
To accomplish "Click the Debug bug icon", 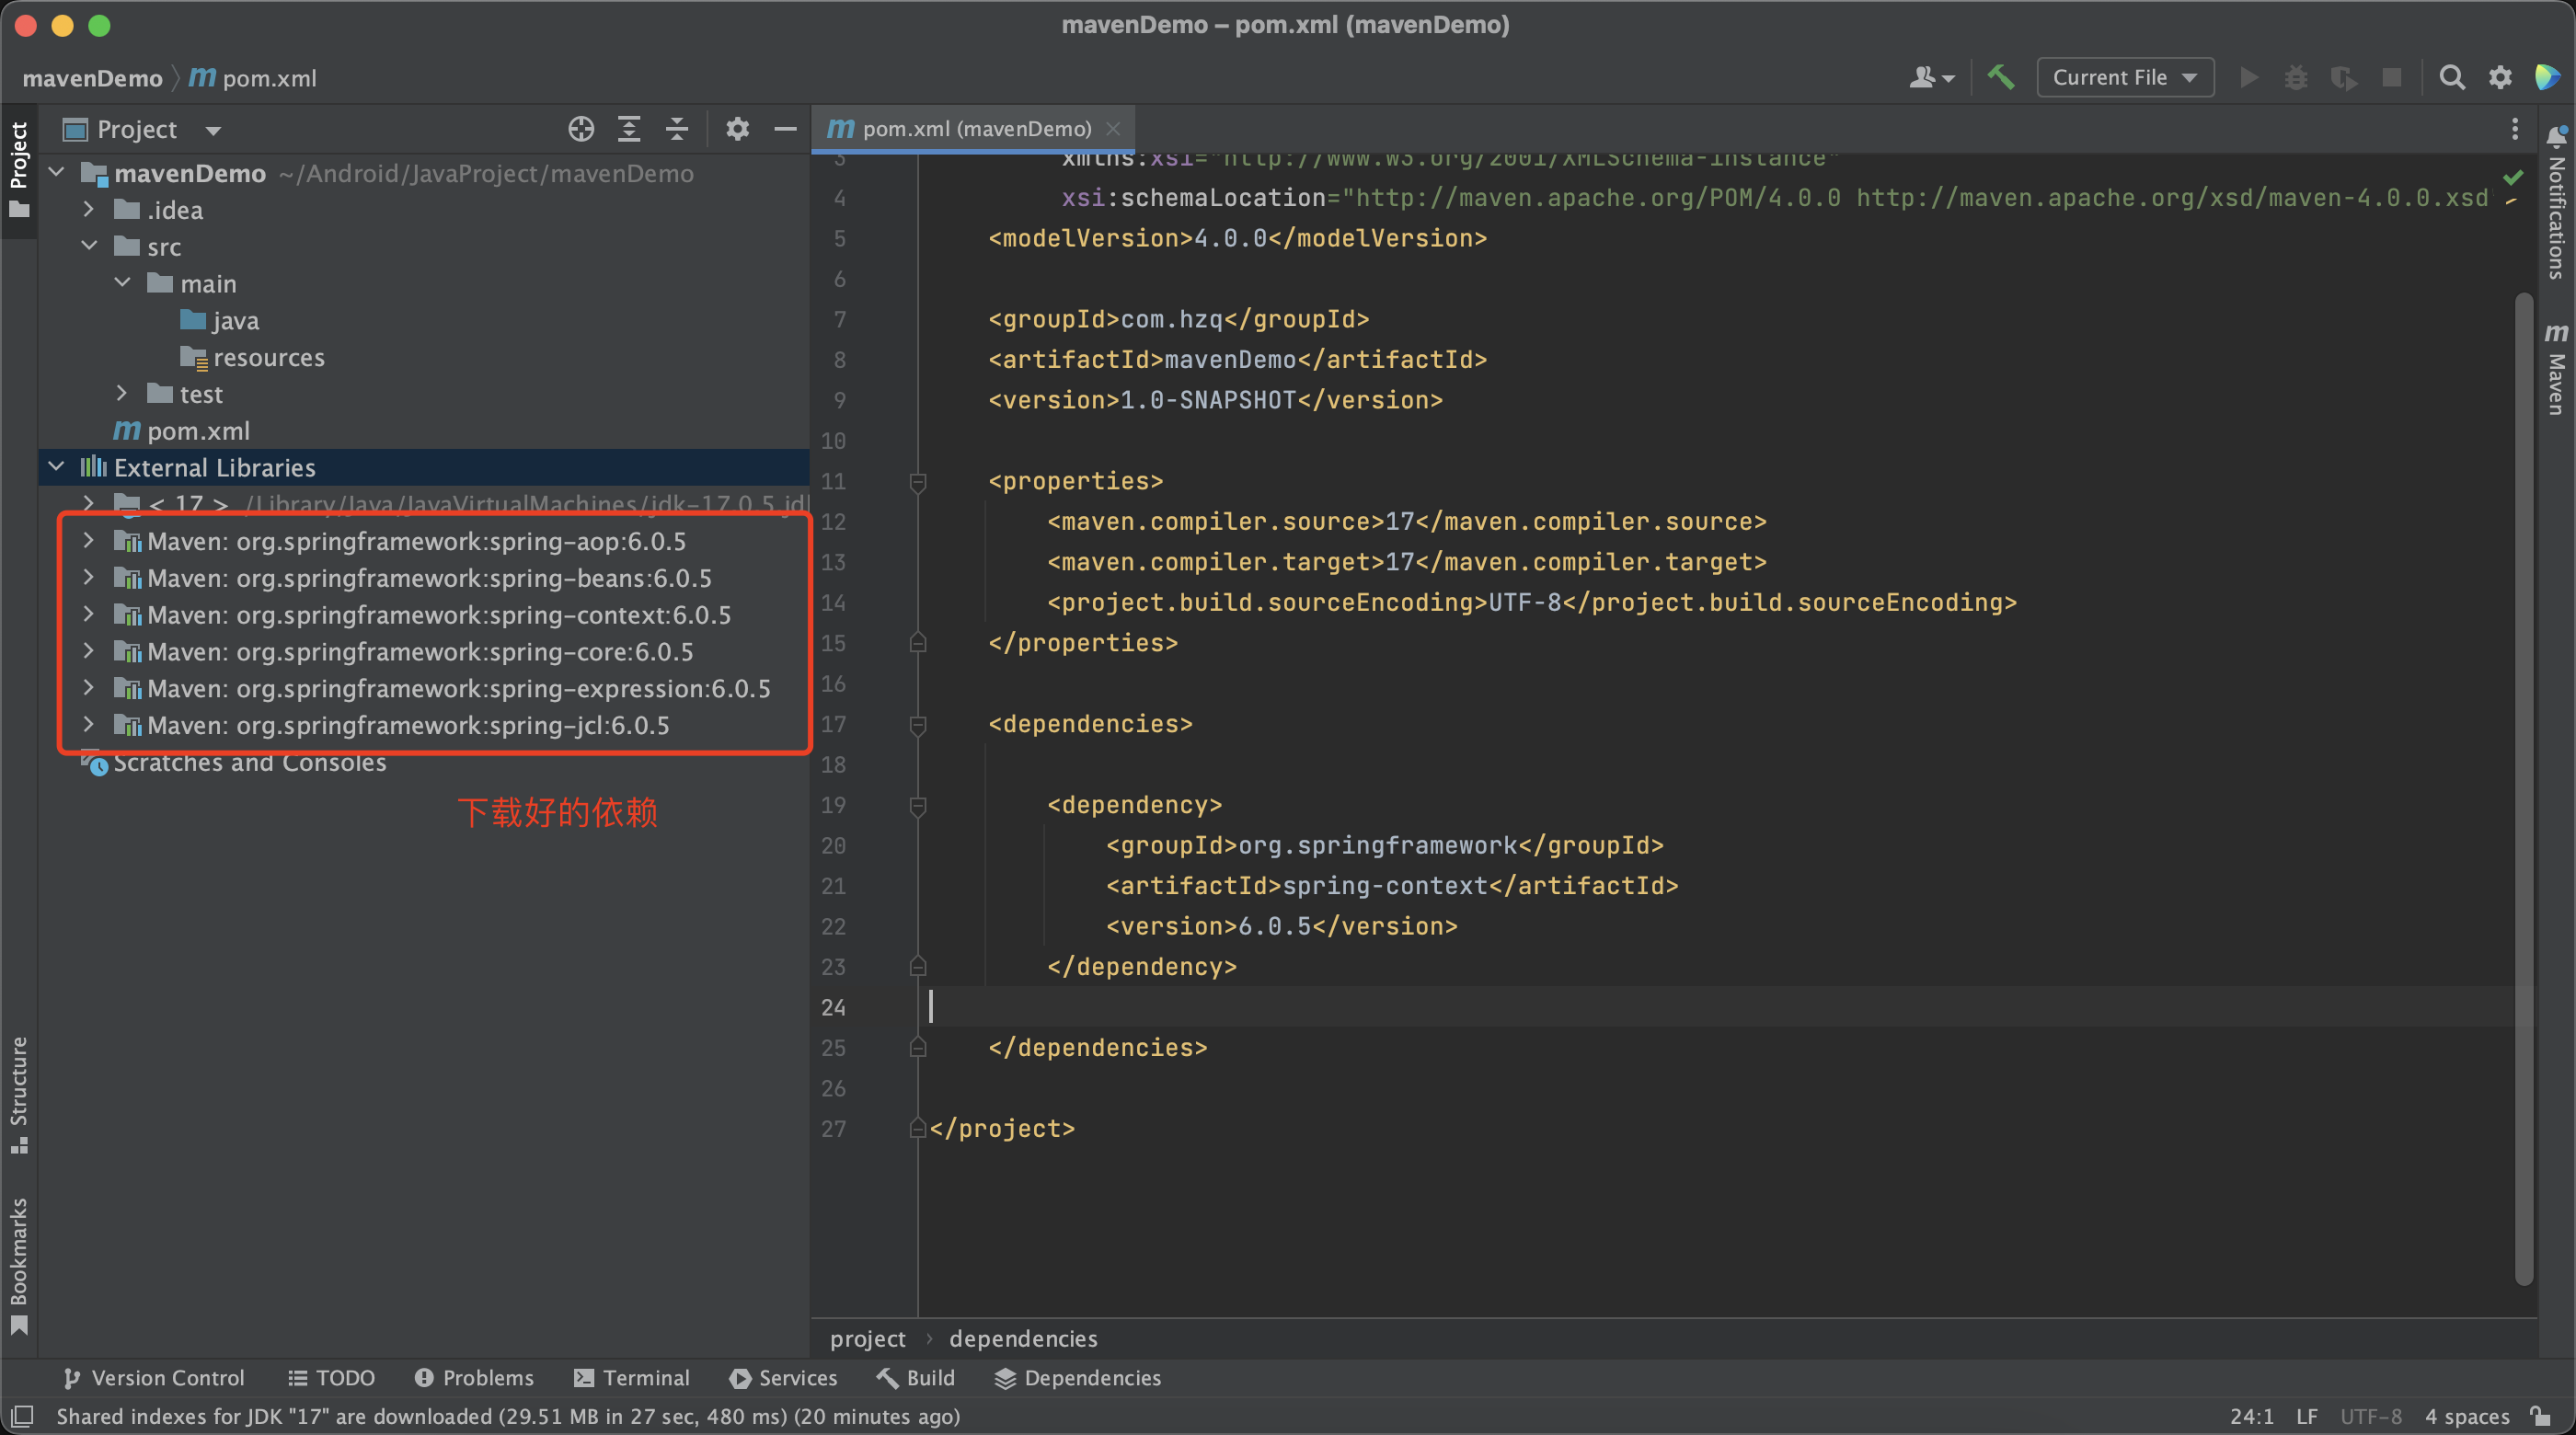I will coord(2296,77).
